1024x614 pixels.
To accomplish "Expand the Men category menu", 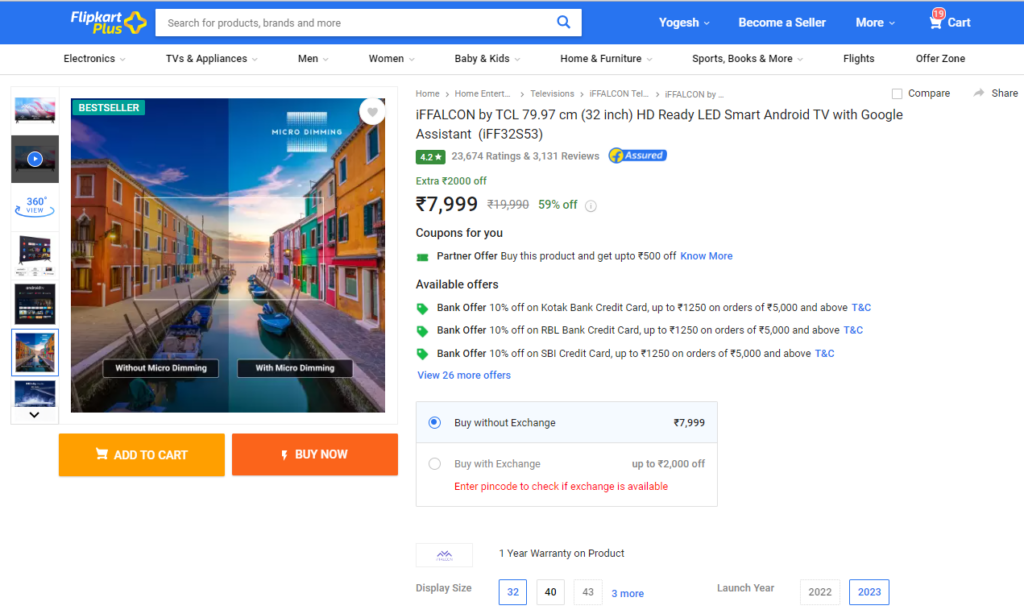I will [313, 59].
